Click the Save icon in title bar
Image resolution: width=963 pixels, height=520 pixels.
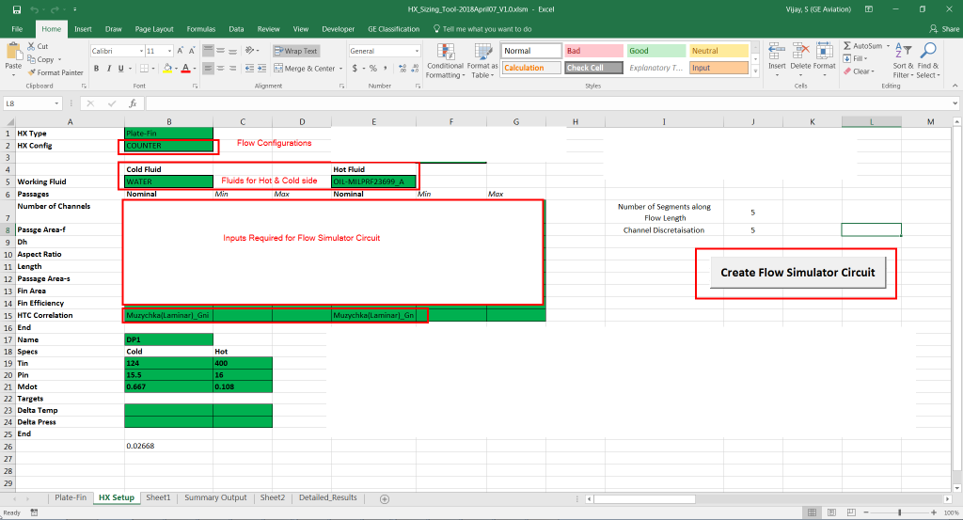coord(17,9)
